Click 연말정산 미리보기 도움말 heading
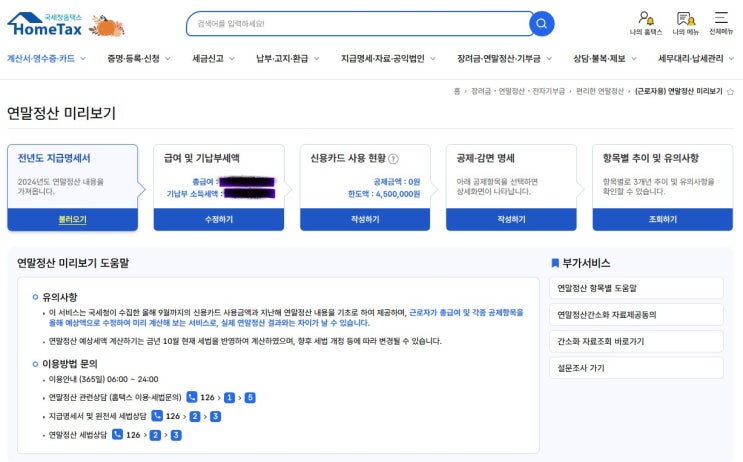 tap(73, 263)
